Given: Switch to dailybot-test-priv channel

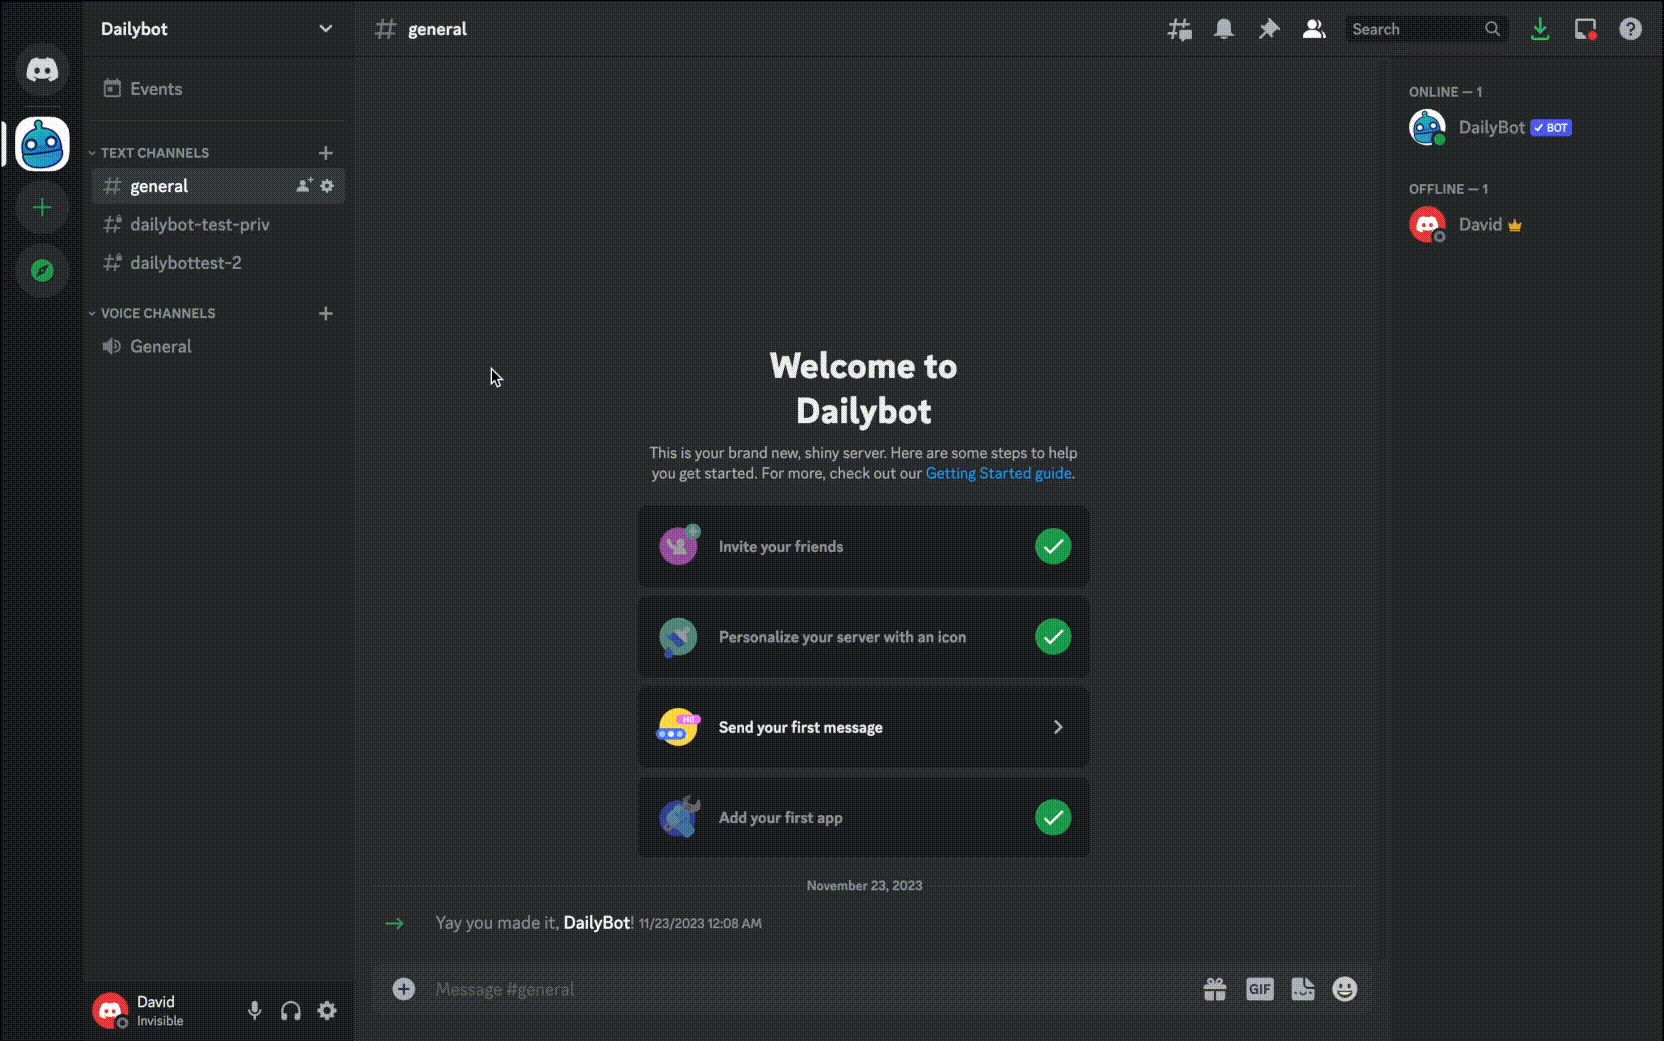Looking at the screenshot, I should tap(199, 225).
